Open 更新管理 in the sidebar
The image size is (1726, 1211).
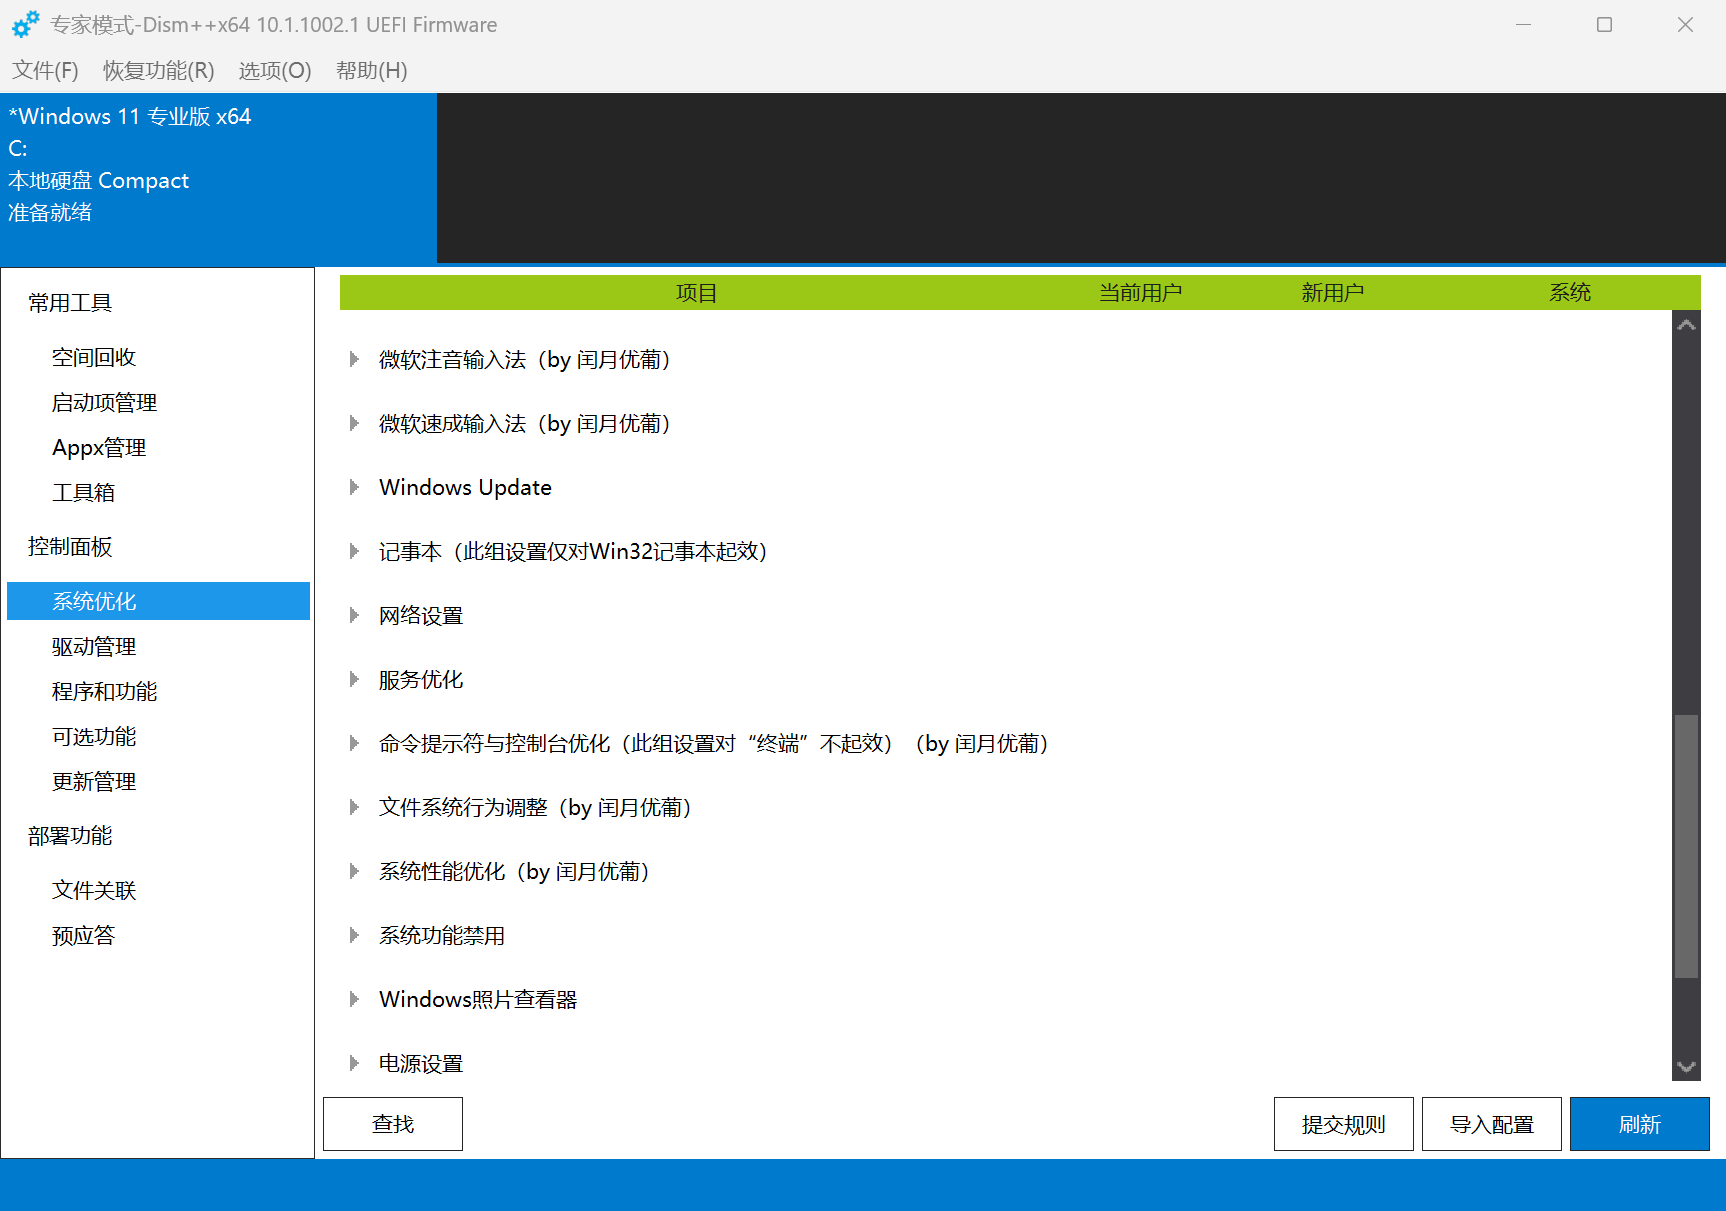click(94, 781)
